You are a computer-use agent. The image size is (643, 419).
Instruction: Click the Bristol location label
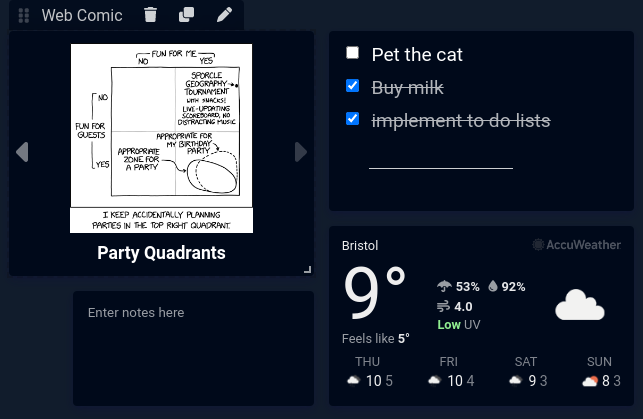[360, 245]
